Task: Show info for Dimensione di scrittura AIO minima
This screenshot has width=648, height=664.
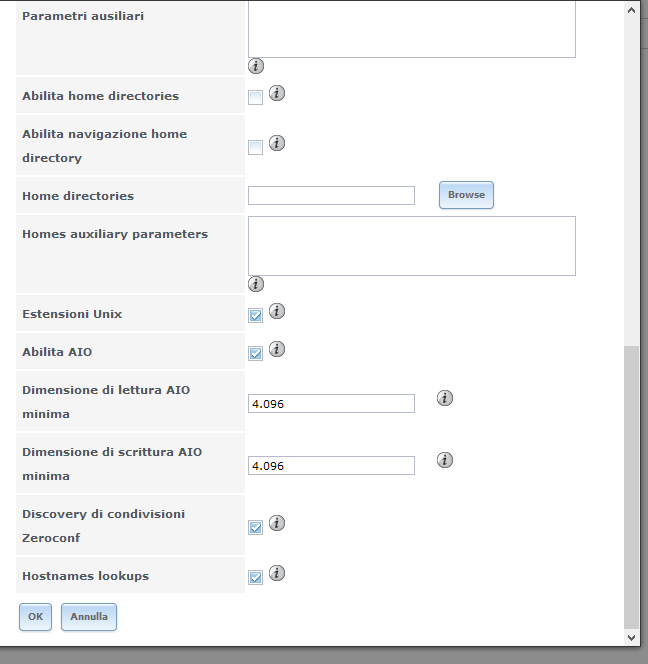Action: click(445, 460)
